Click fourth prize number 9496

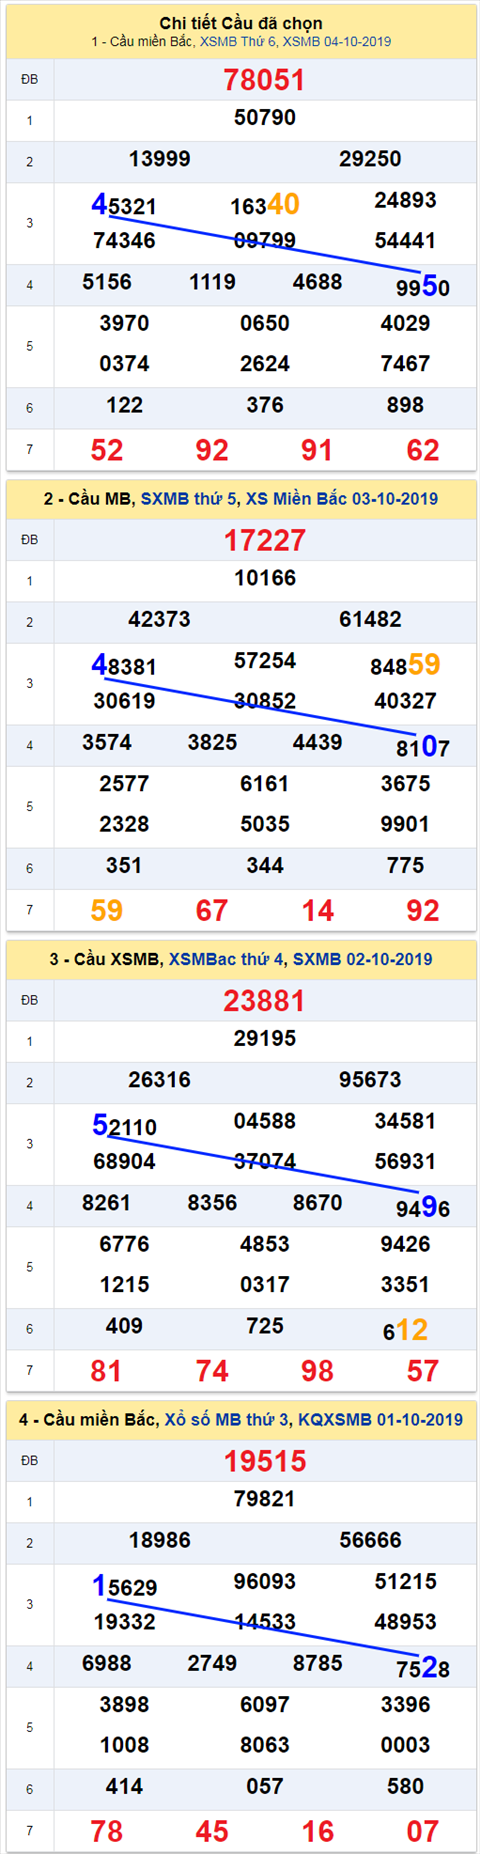[423, 1208]
